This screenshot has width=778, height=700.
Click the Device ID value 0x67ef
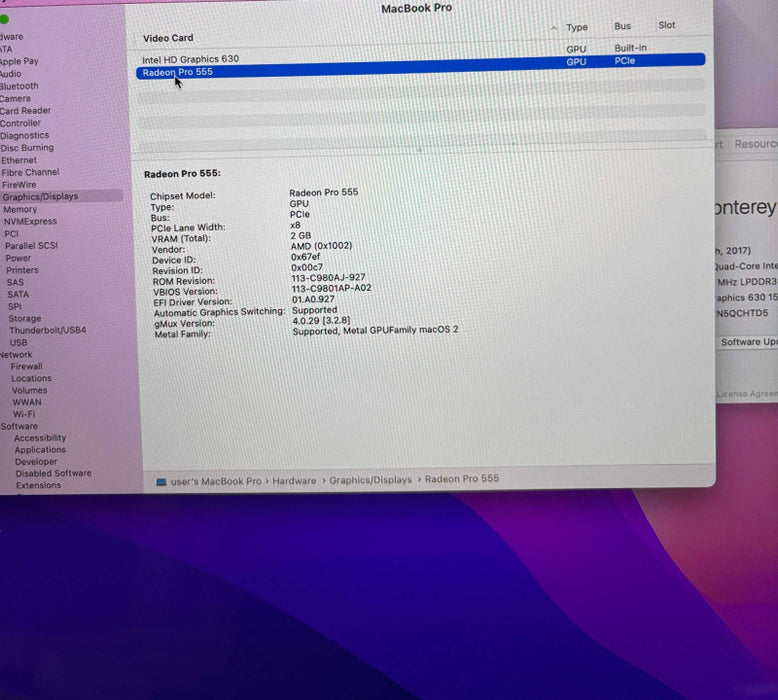305,256
